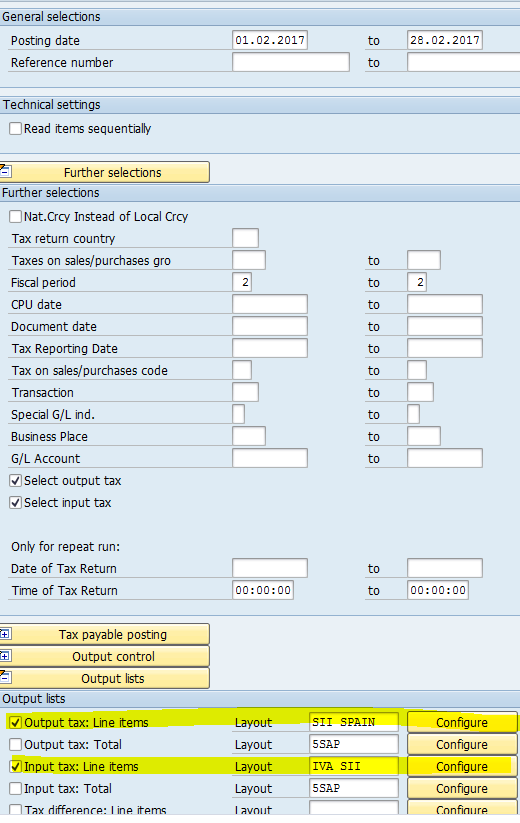Focus CPU date from field
Screen dimensions: 520x823
point(270,304)
